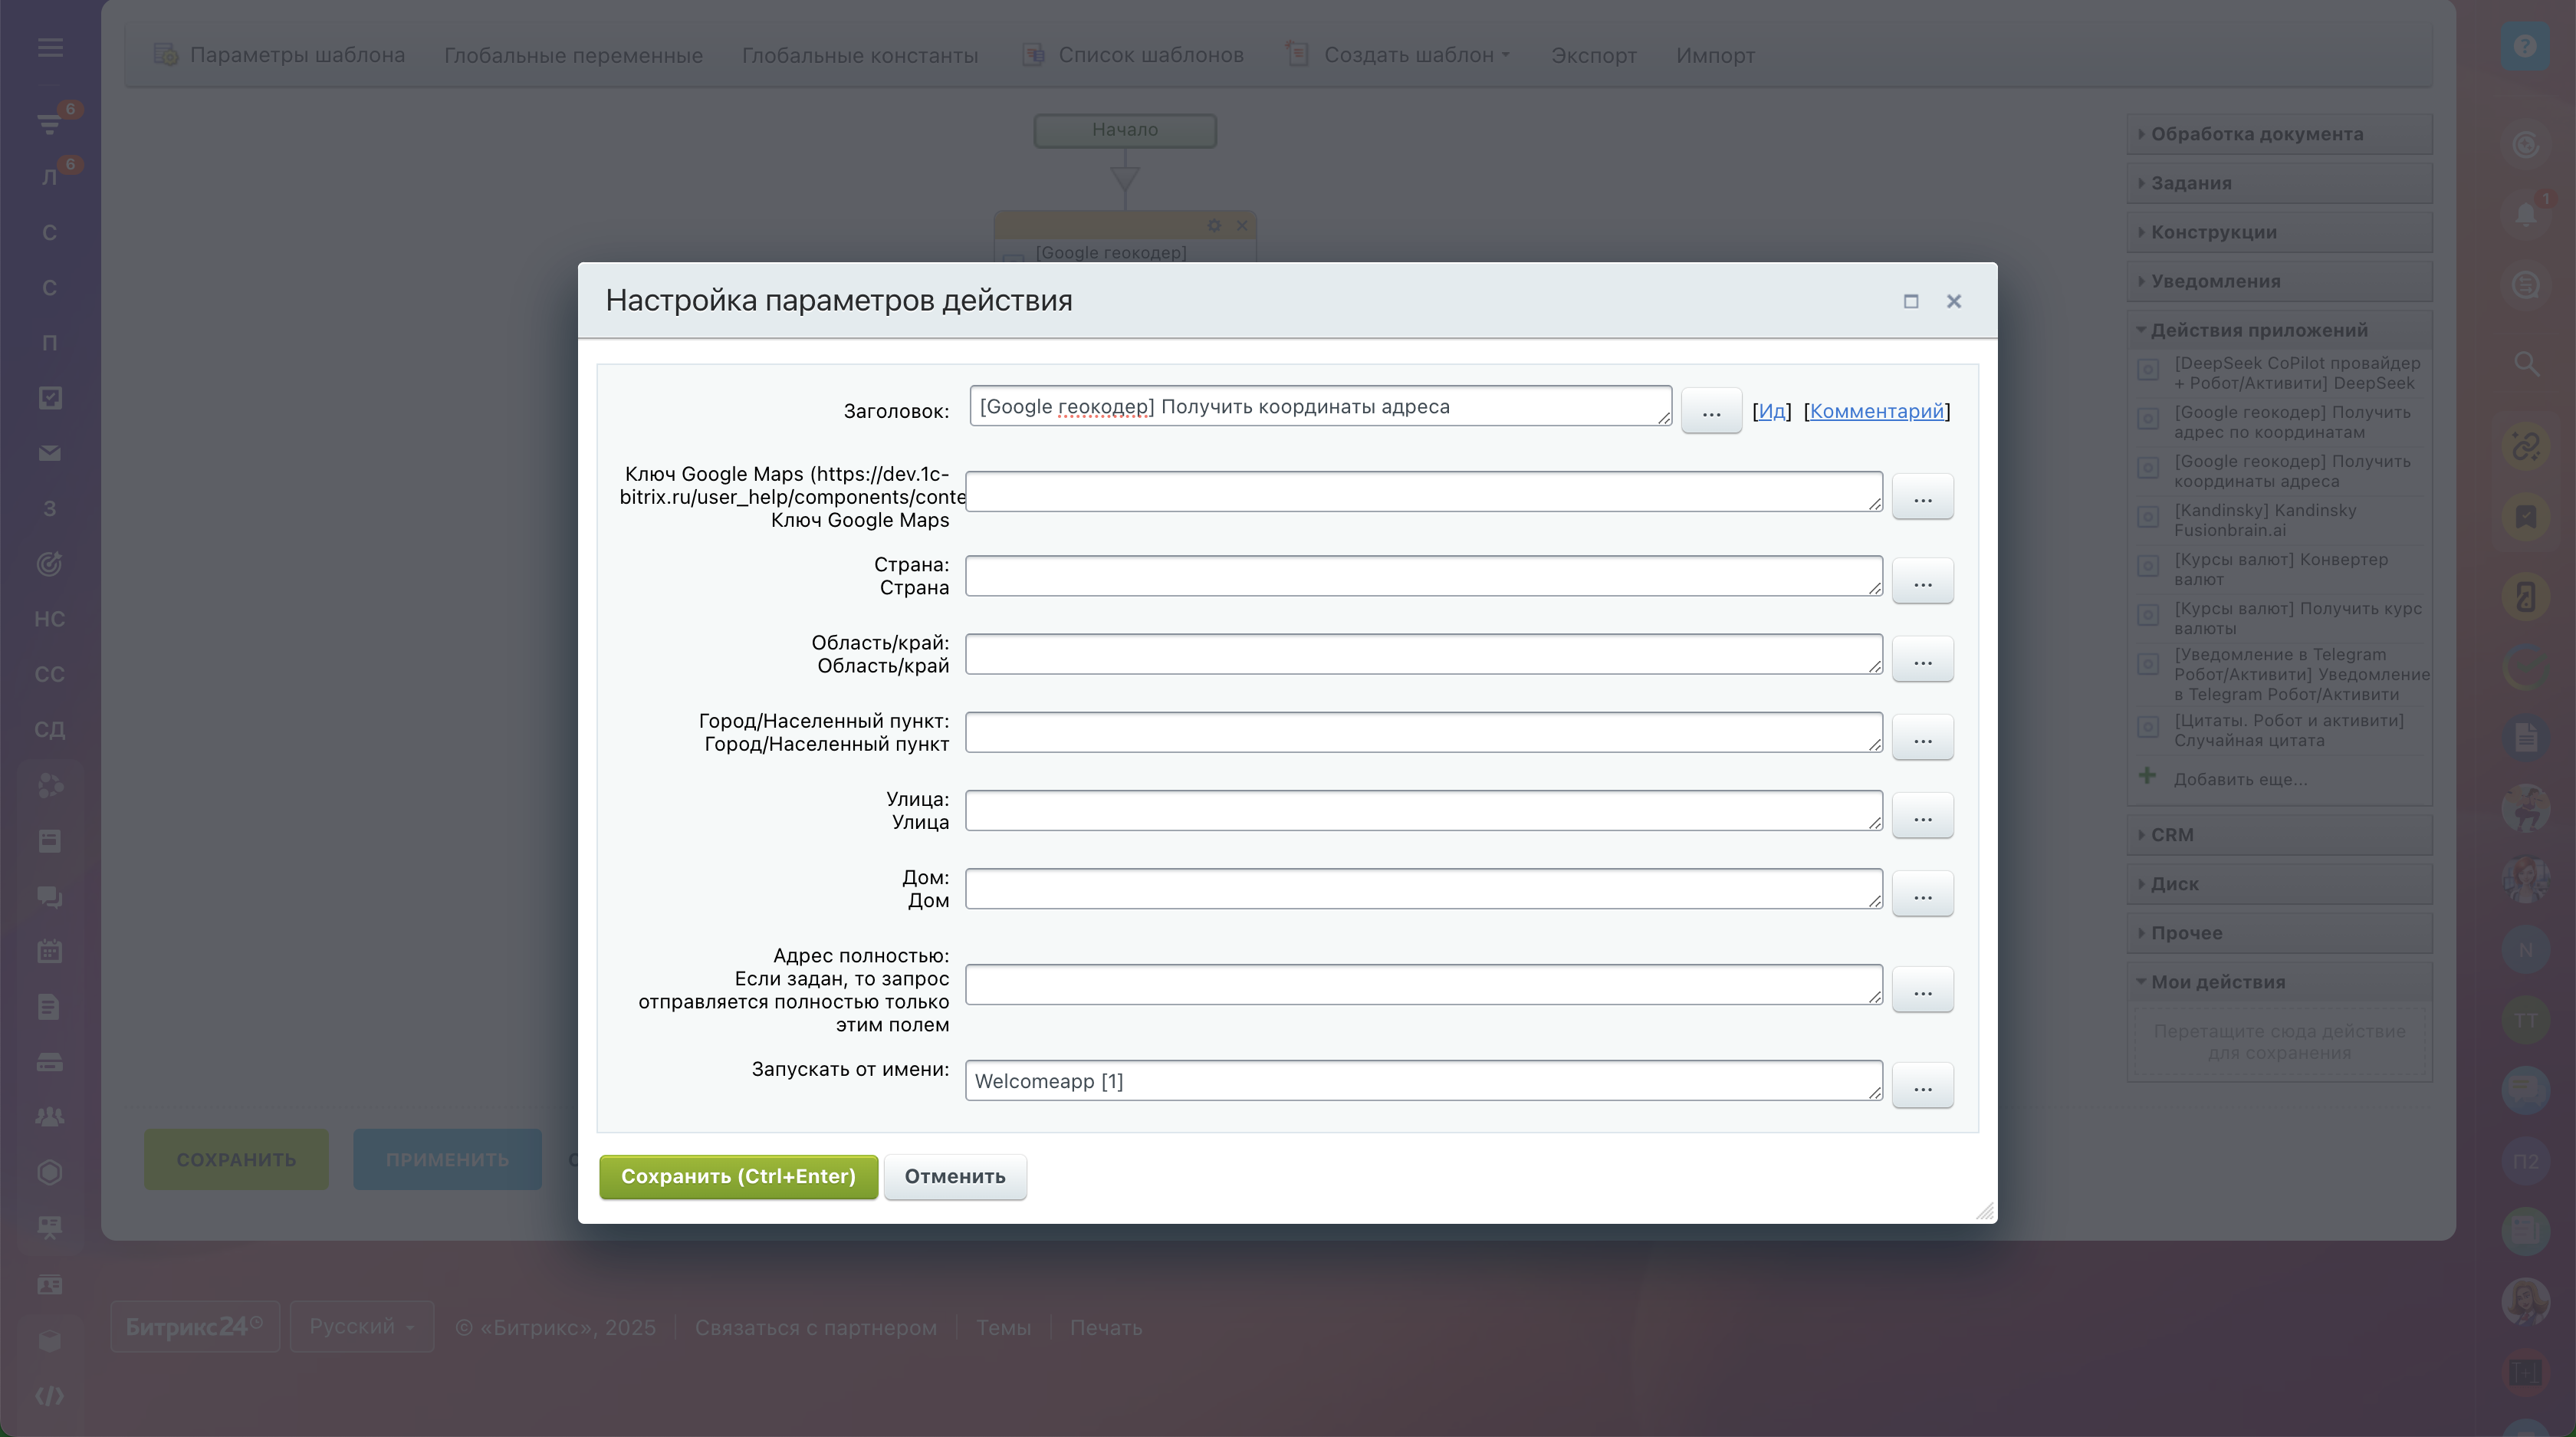The height and width of the screenshot is (1437, 2576).
Task: Open the developer code icon in sidebar
Action: click(50, 1395)
